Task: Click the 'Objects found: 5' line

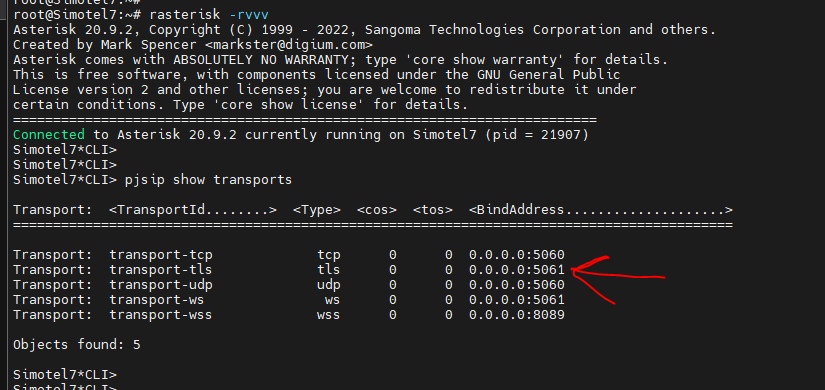Action: pyautogui.click(x=77, y=345)
